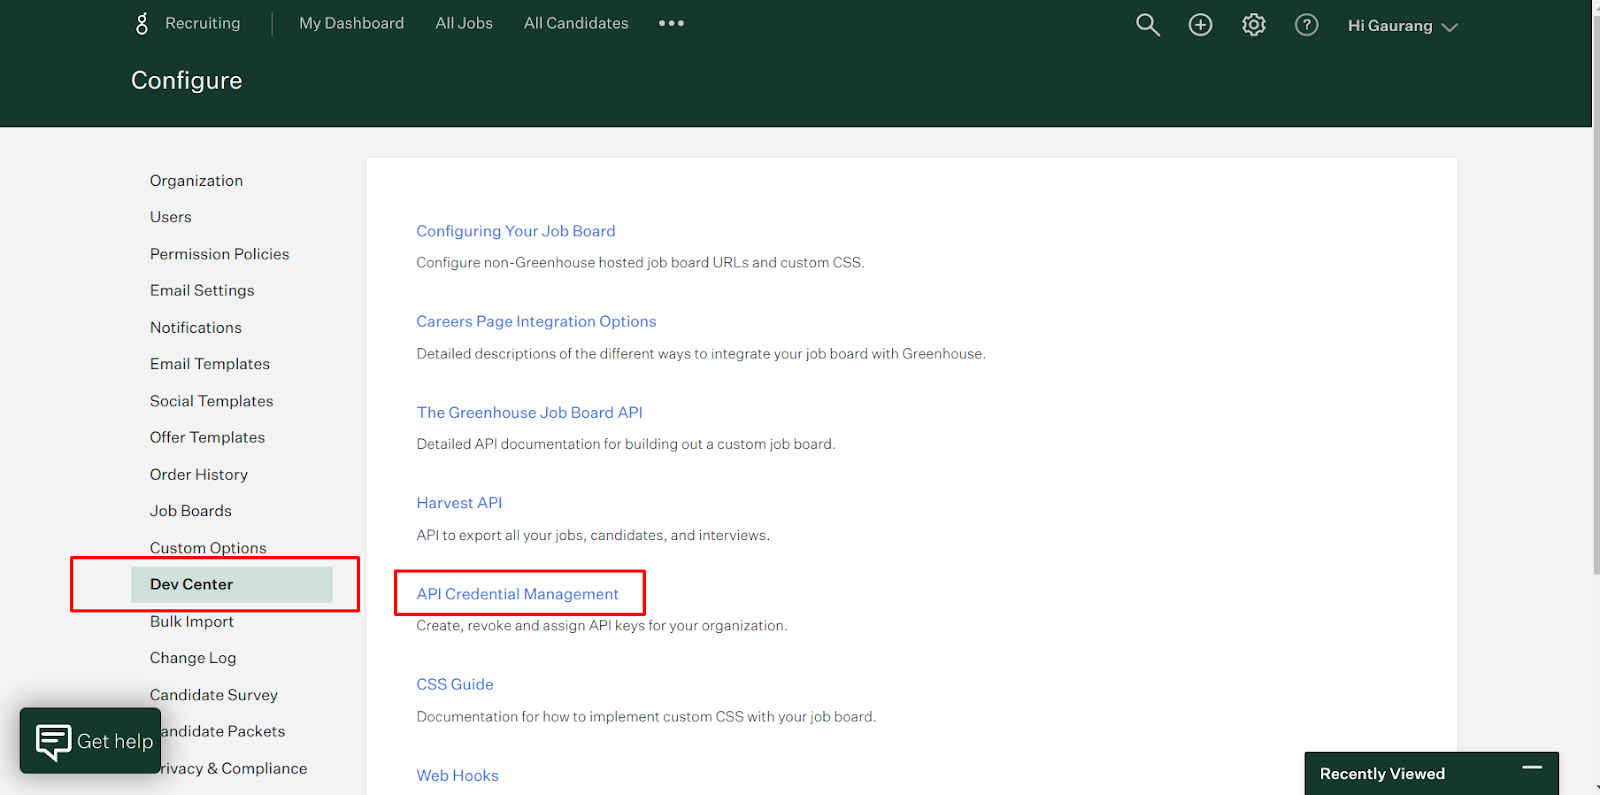
Task: Click the Recently Viewed panel title
Action: tap(1382, 774)
